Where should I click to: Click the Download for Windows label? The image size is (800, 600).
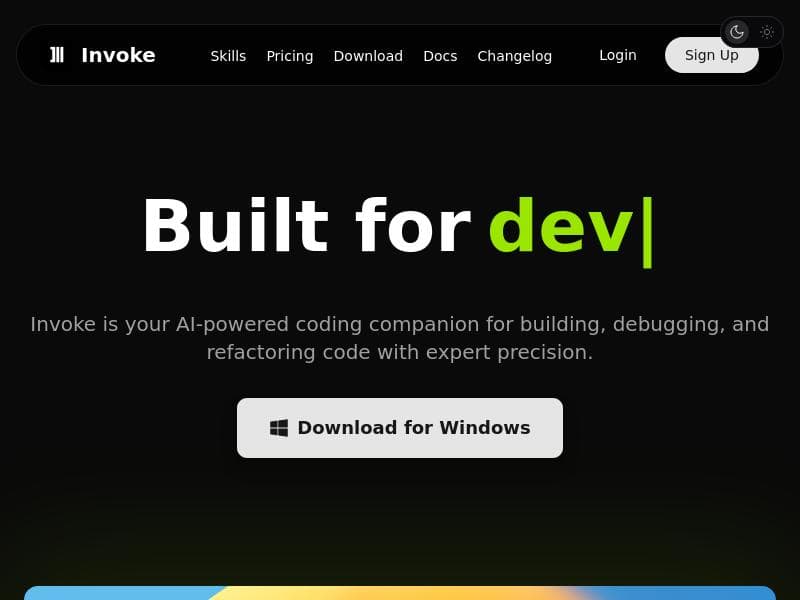(414, 428)
